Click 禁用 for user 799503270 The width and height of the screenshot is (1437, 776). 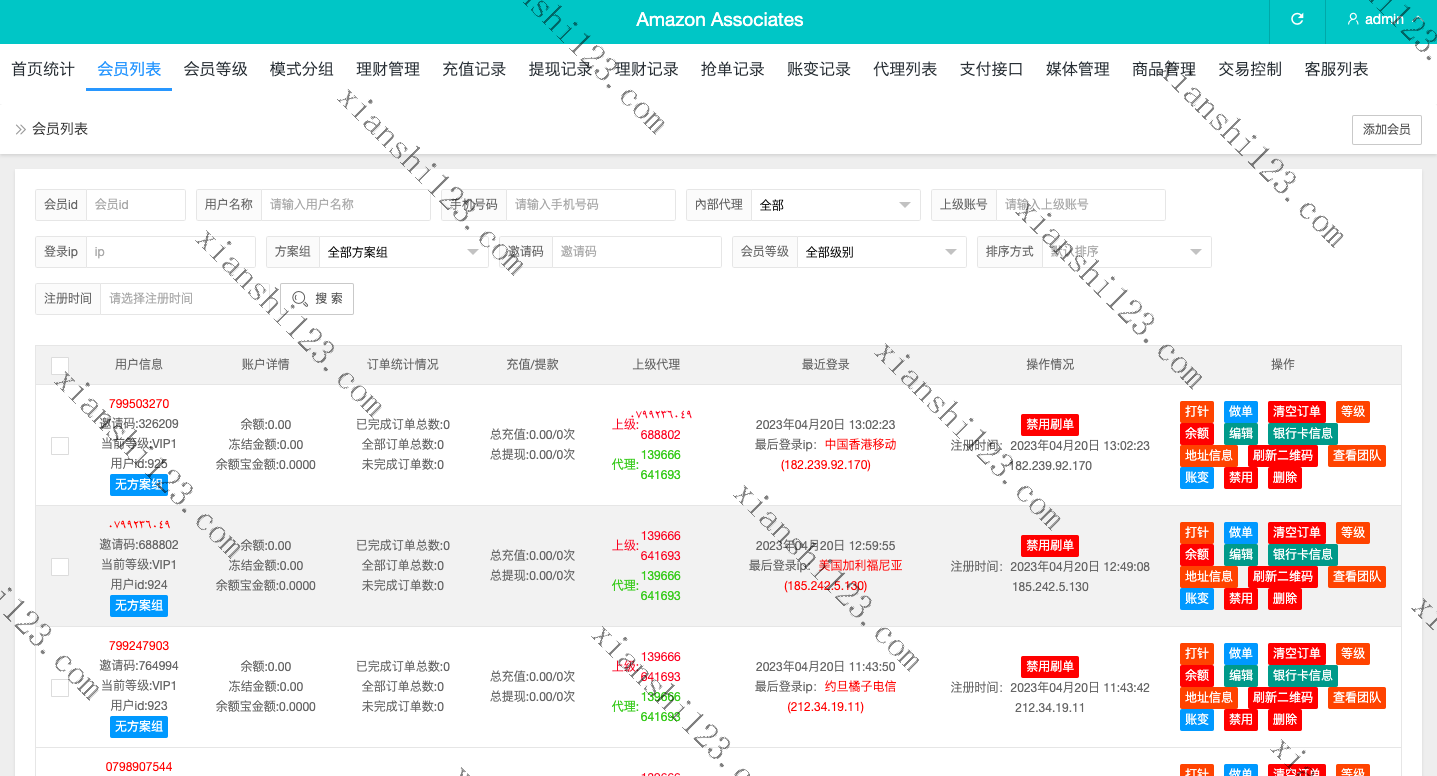pyautogui.click(x=1241, y=478)
